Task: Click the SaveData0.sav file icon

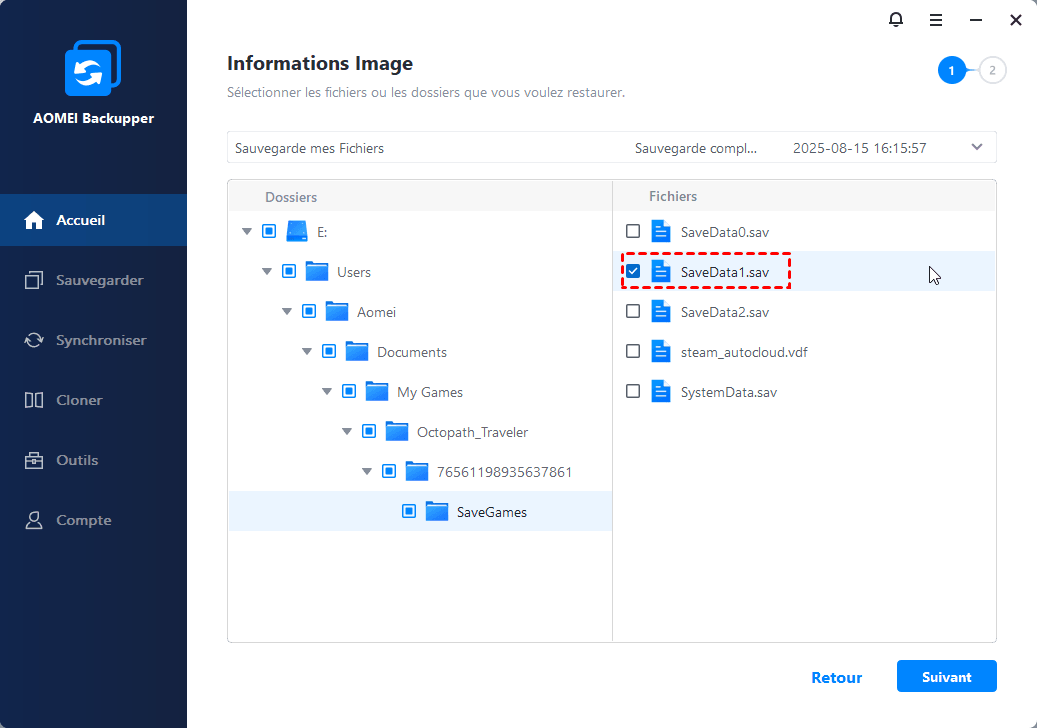Action: click(661, 231)
